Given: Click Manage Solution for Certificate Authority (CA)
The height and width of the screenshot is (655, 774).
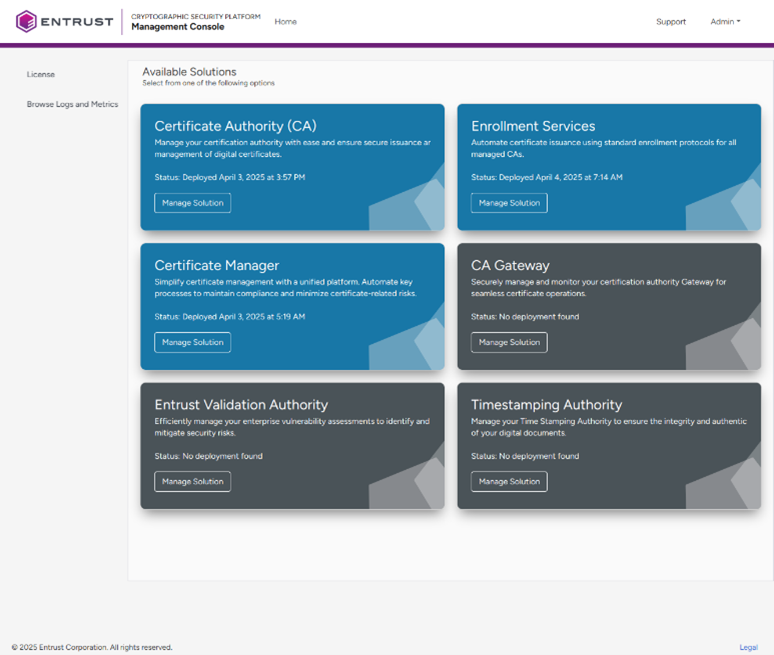Looking at the screenshot, I should pos(193,203).
